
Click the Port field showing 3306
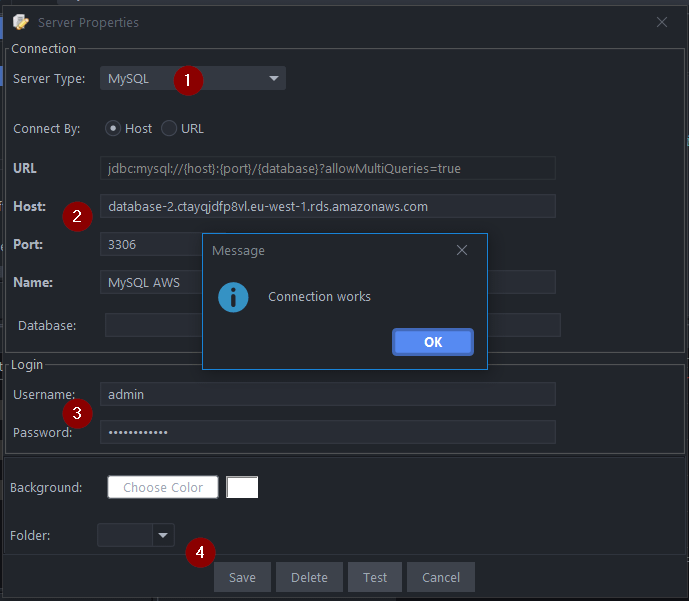151,244
